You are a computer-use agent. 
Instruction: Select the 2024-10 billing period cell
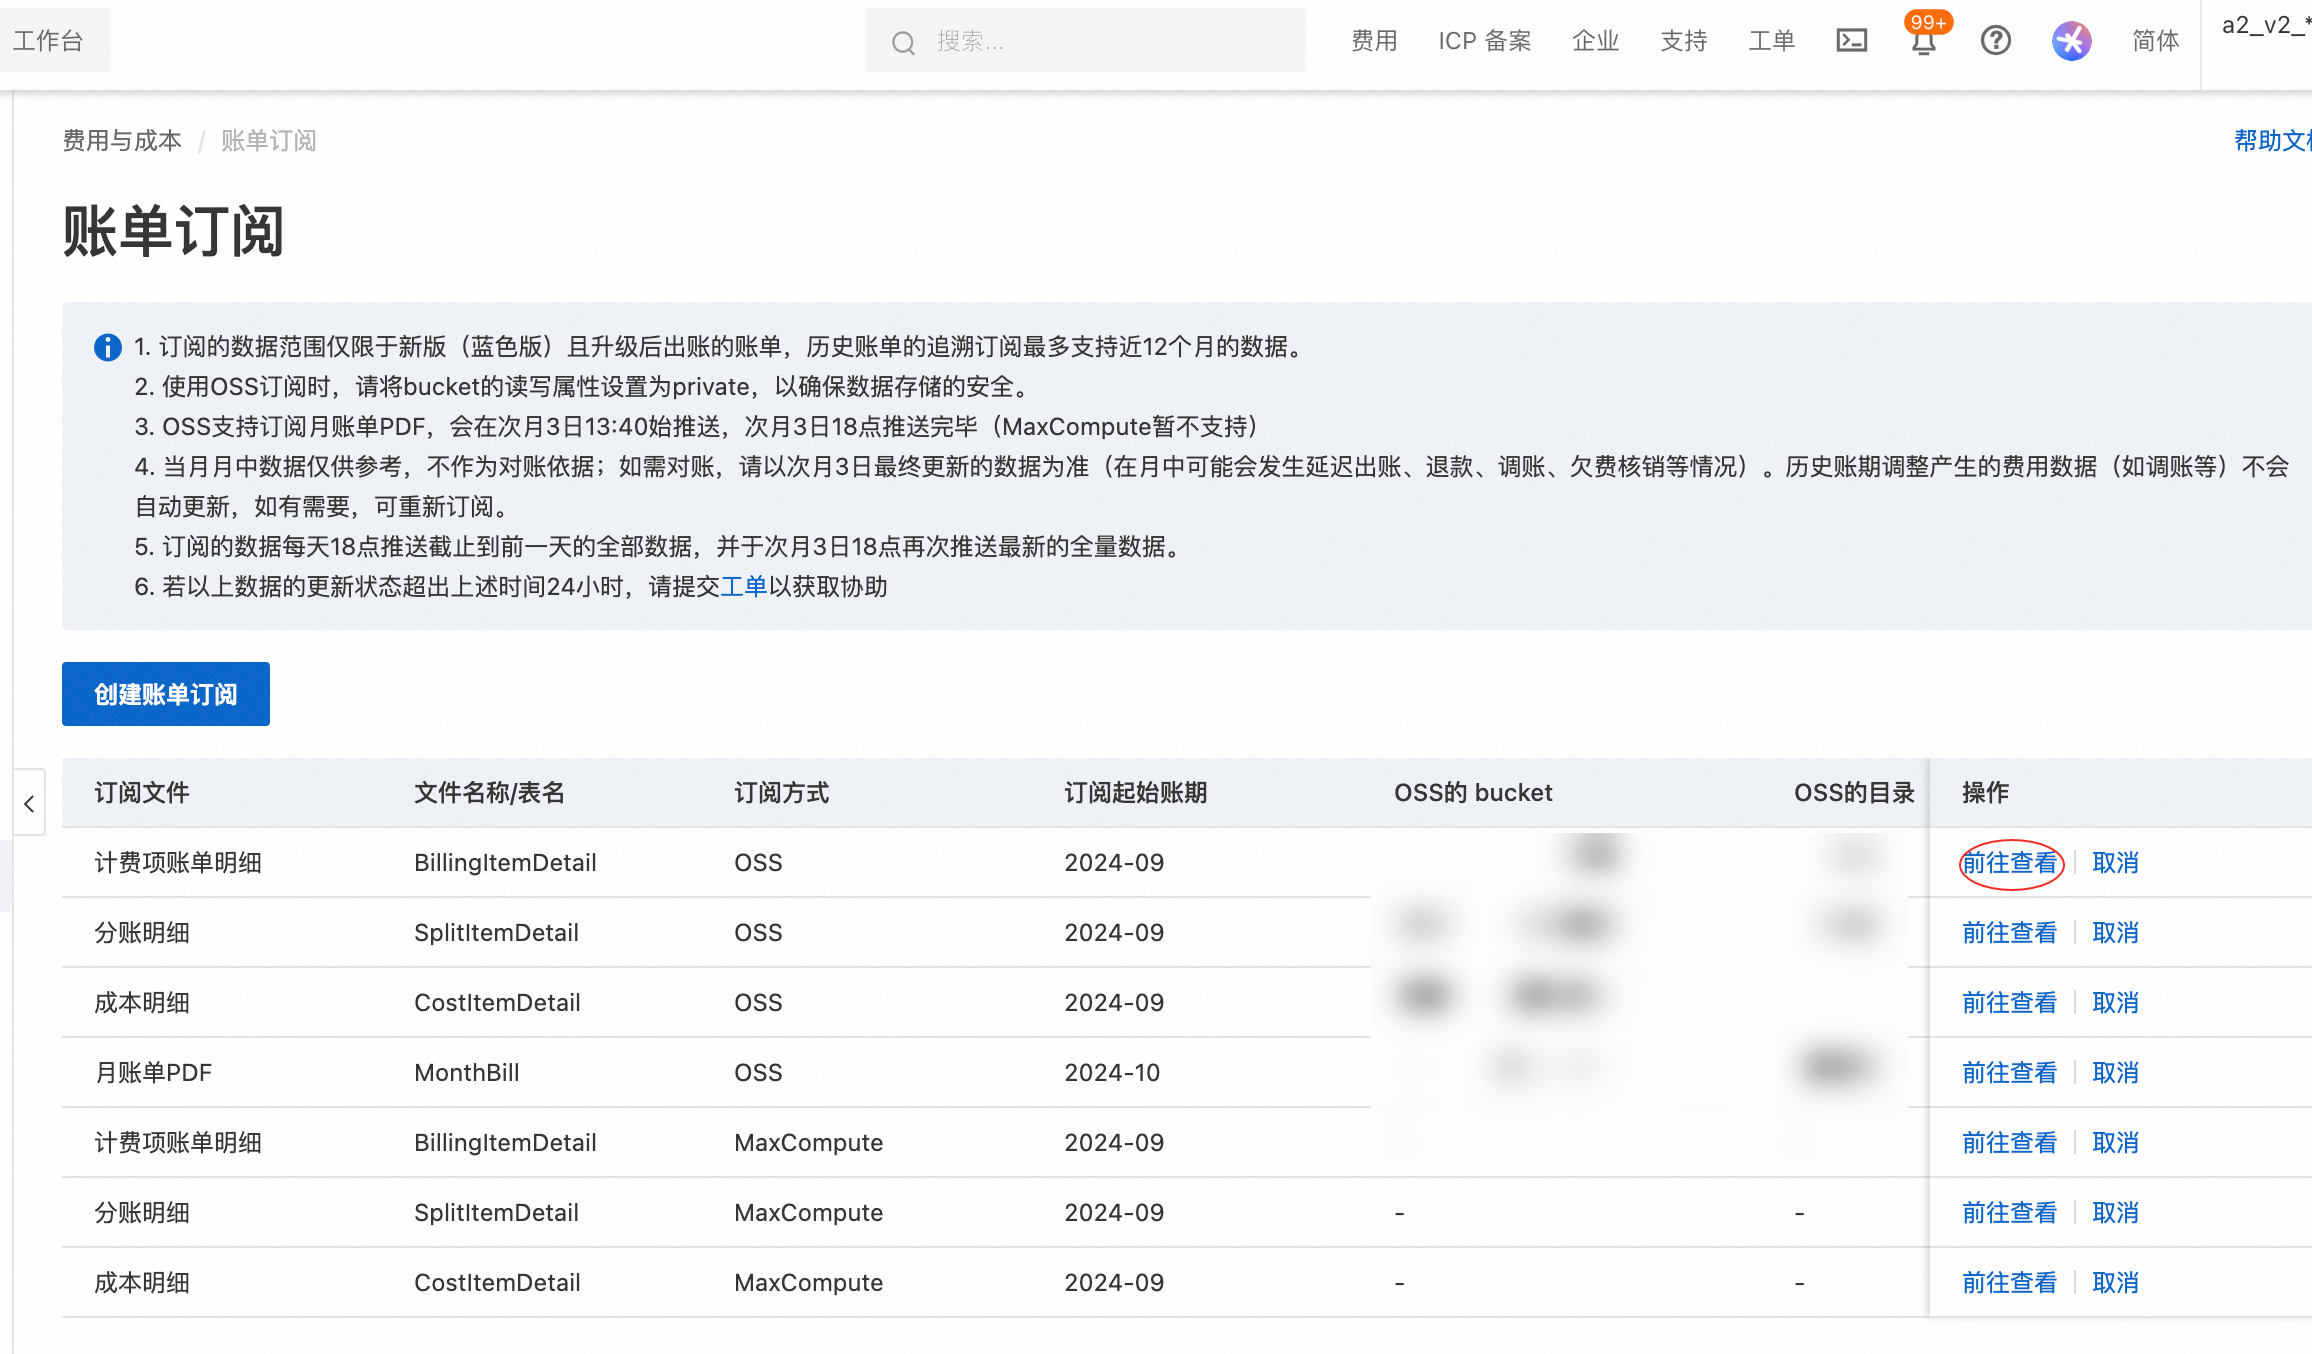(x=1112, y=1073)
